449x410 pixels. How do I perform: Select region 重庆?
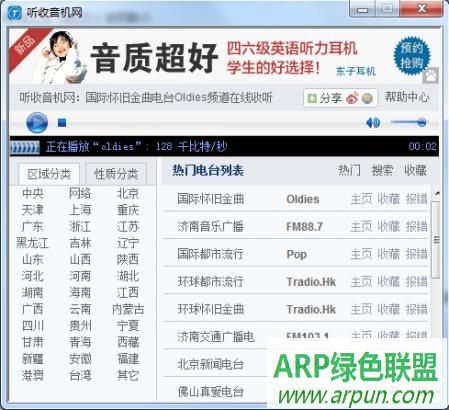pos(128,210)
